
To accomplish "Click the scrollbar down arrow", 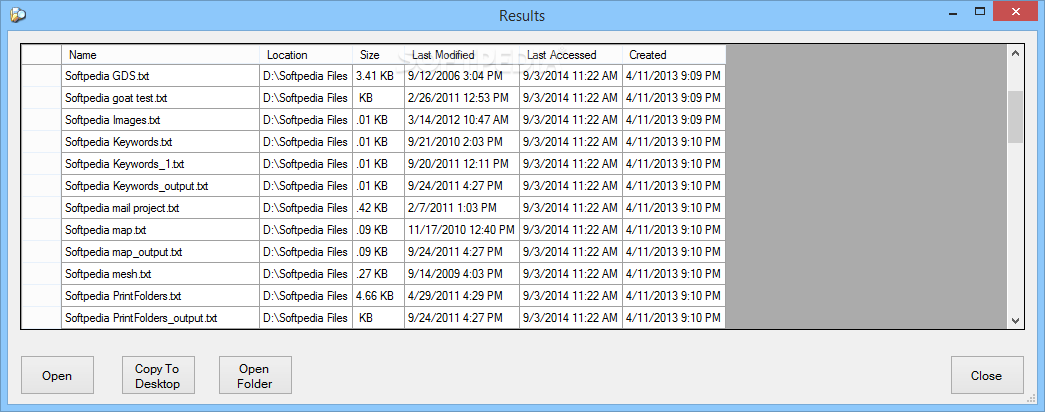I will [1015, 321].
